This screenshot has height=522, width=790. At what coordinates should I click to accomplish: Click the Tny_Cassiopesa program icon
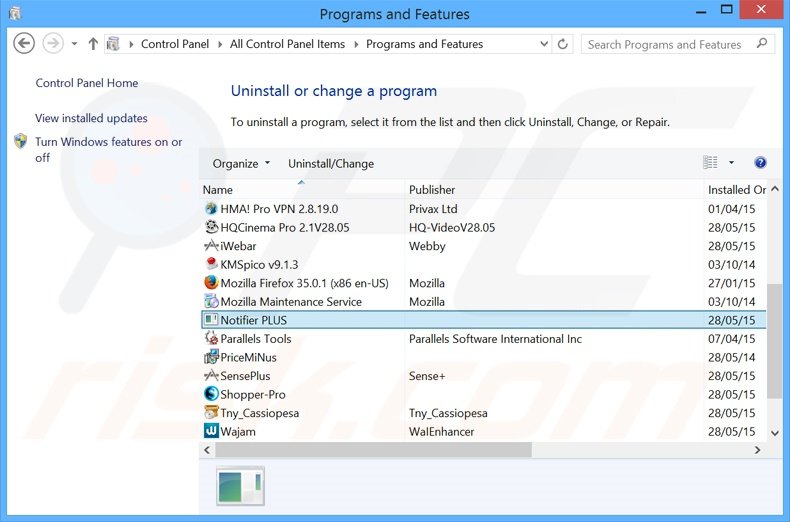(211, 413)
